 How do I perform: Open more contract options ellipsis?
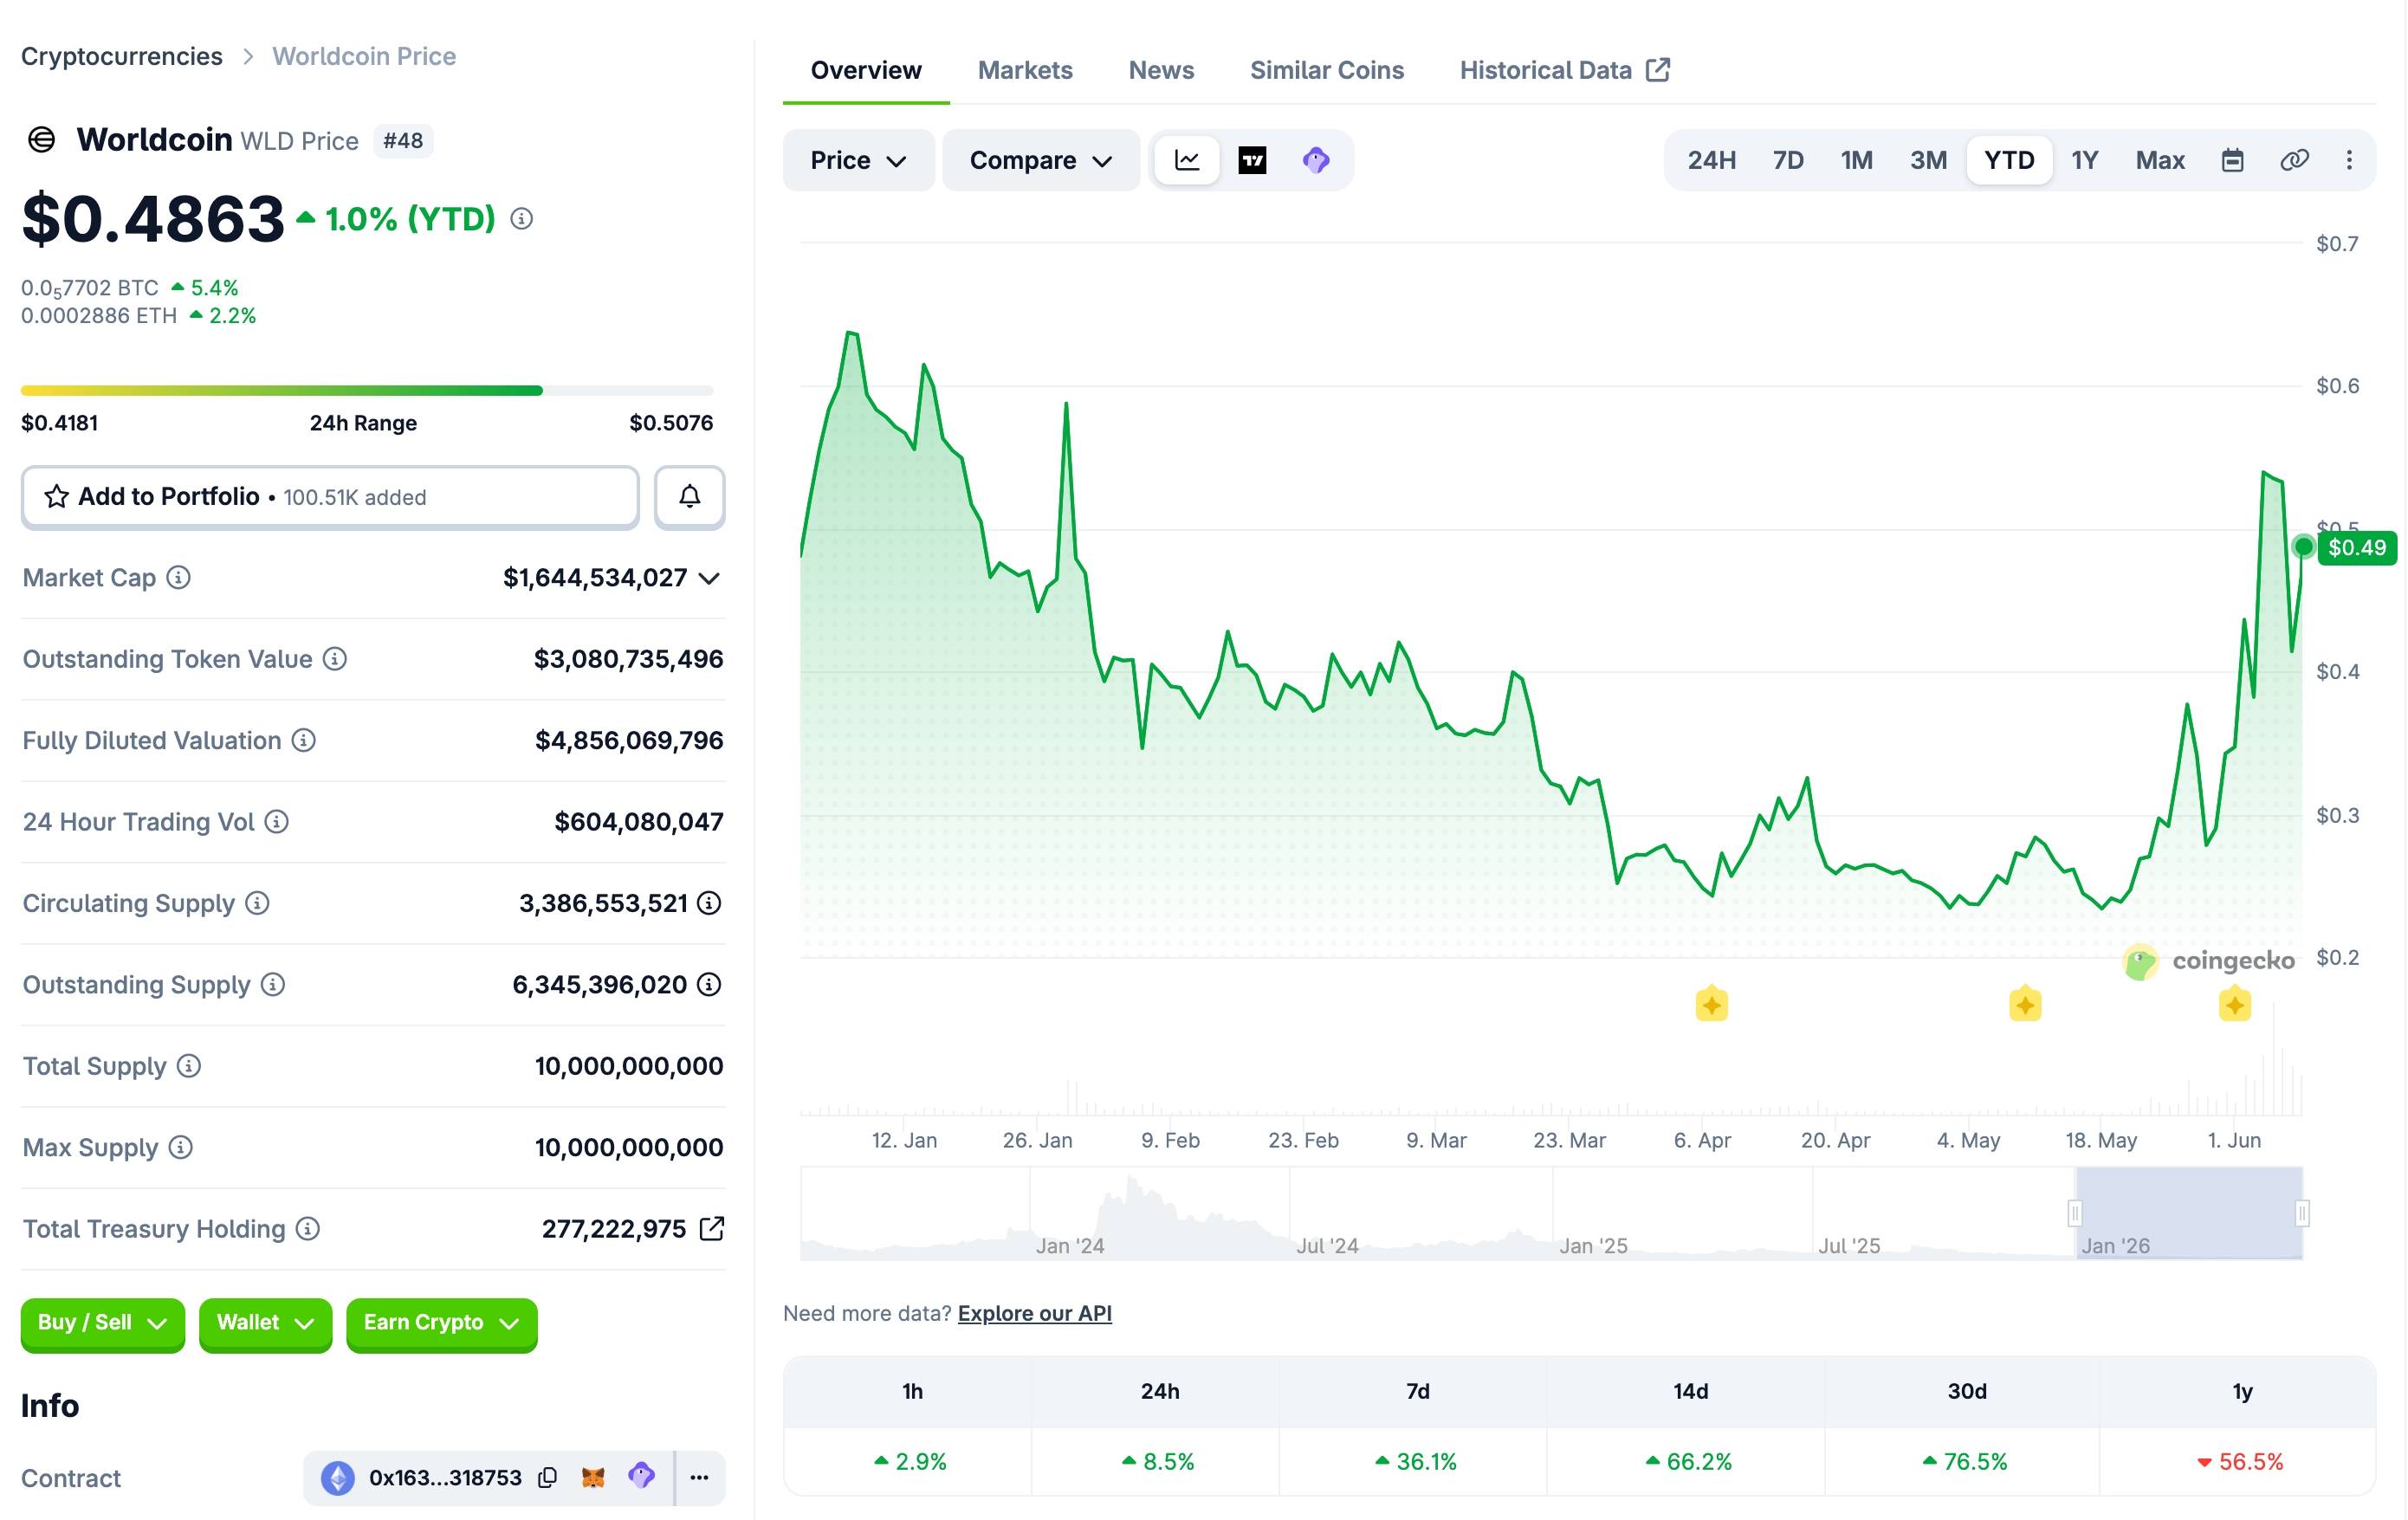coord(700,1478)
